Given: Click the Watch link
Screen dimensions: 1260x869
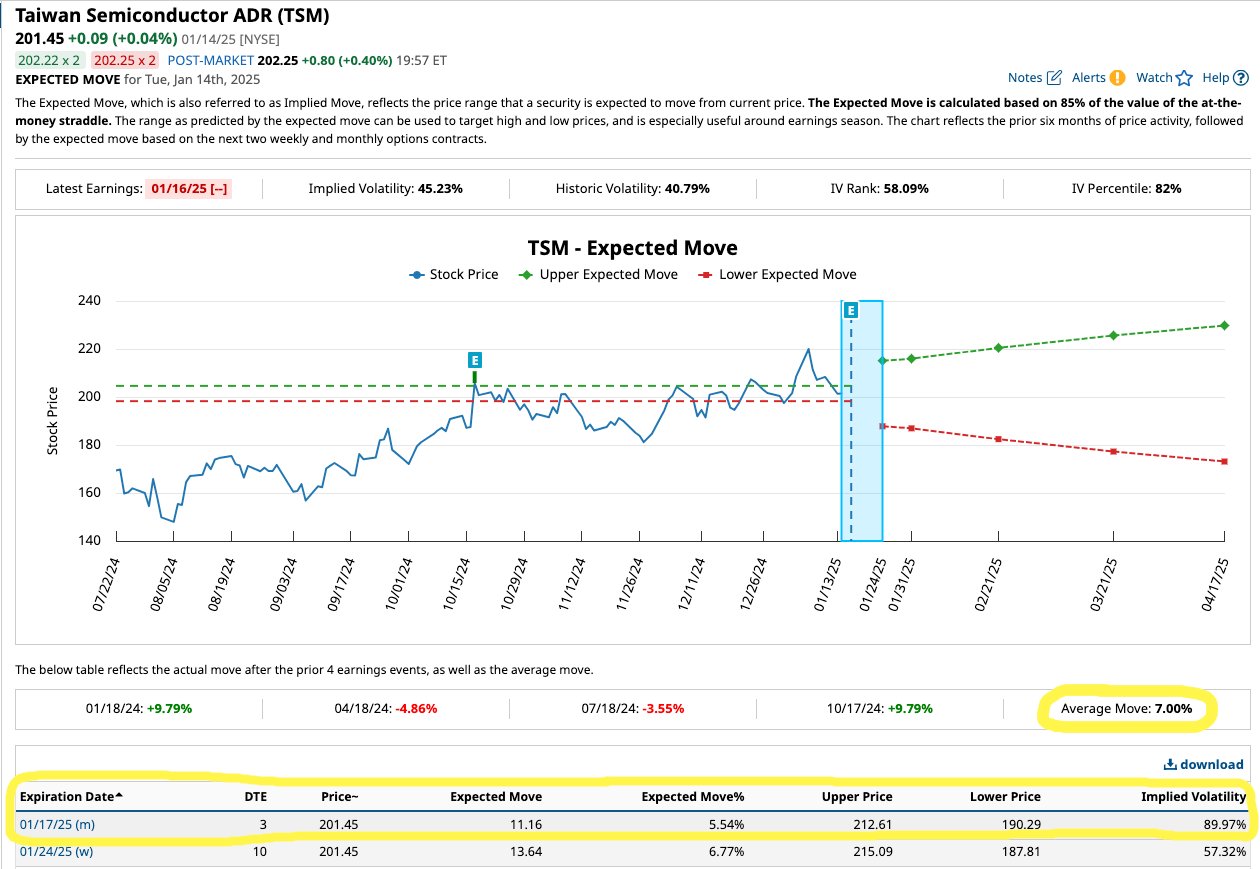Looking at the screenshot, I should 1154,78.
